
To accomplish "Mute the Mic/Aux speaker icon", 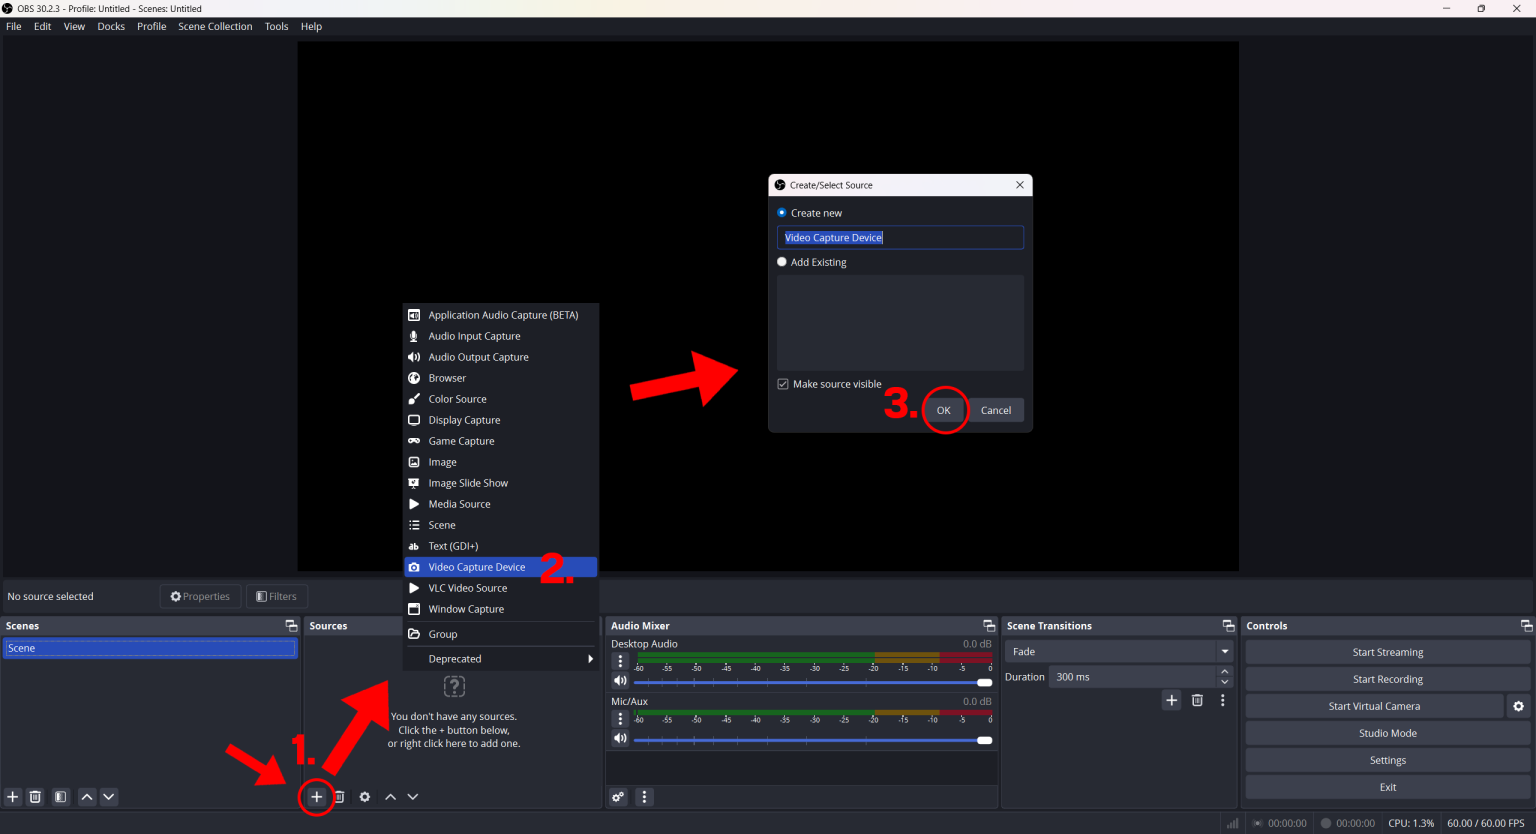I will point(620,739).
